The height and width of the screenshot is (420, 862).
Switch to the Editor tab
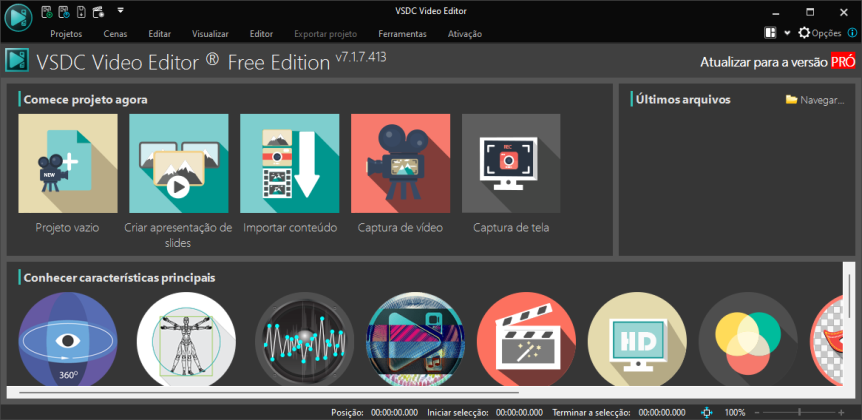pos(261,34)
